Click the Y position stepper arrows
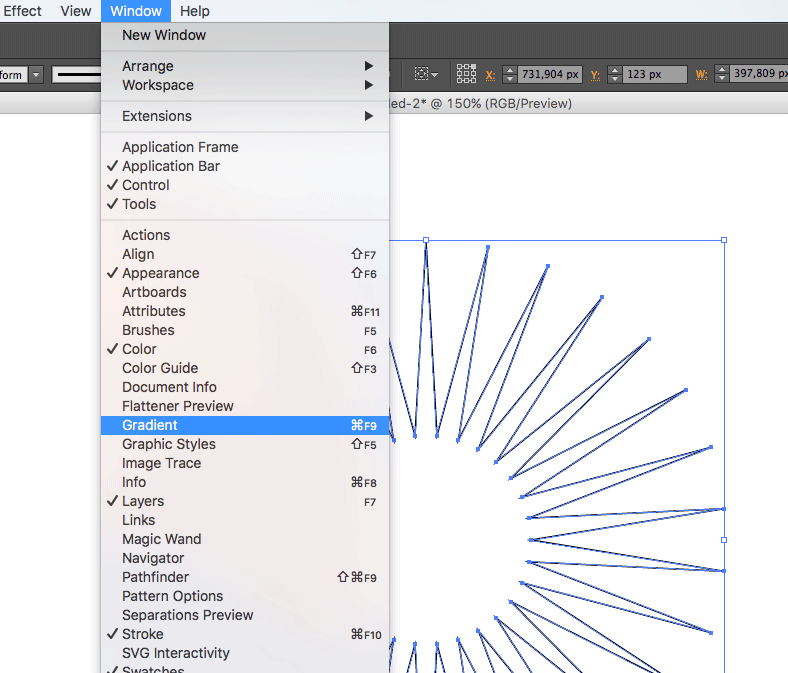788x673 pixels. tap(612, 74)
